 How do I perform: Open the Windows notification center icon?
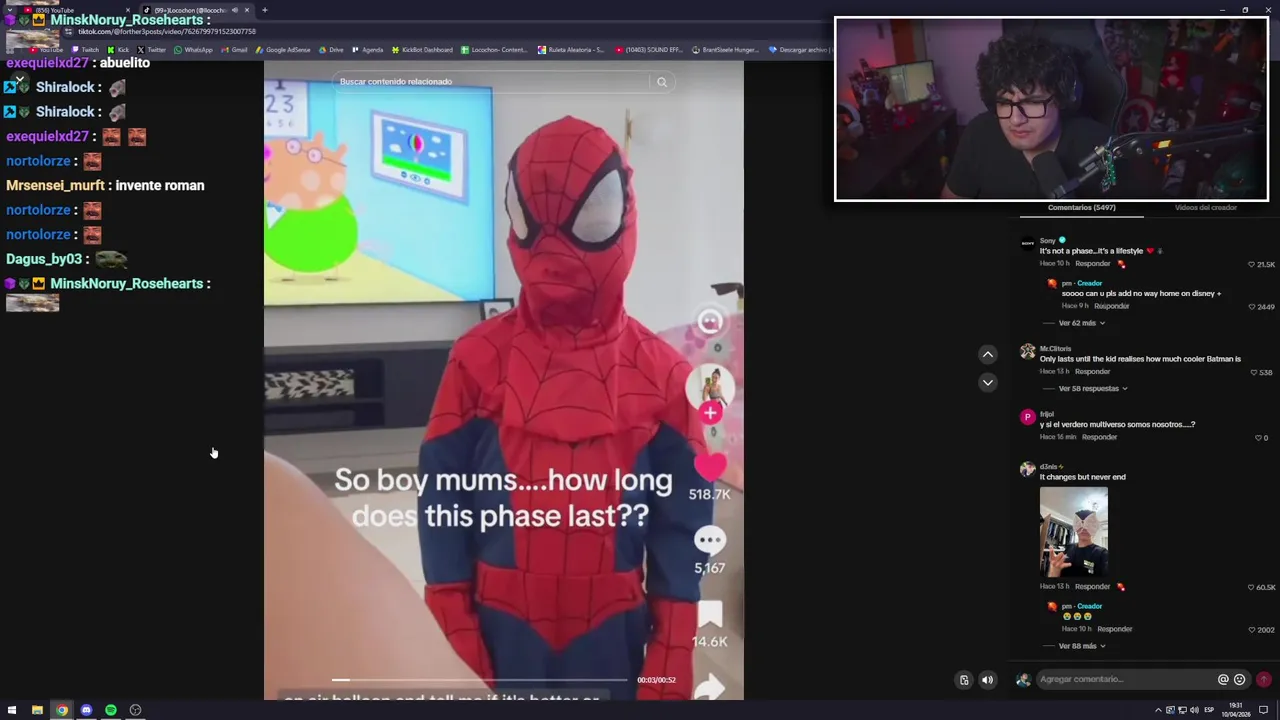(1263, 710)
